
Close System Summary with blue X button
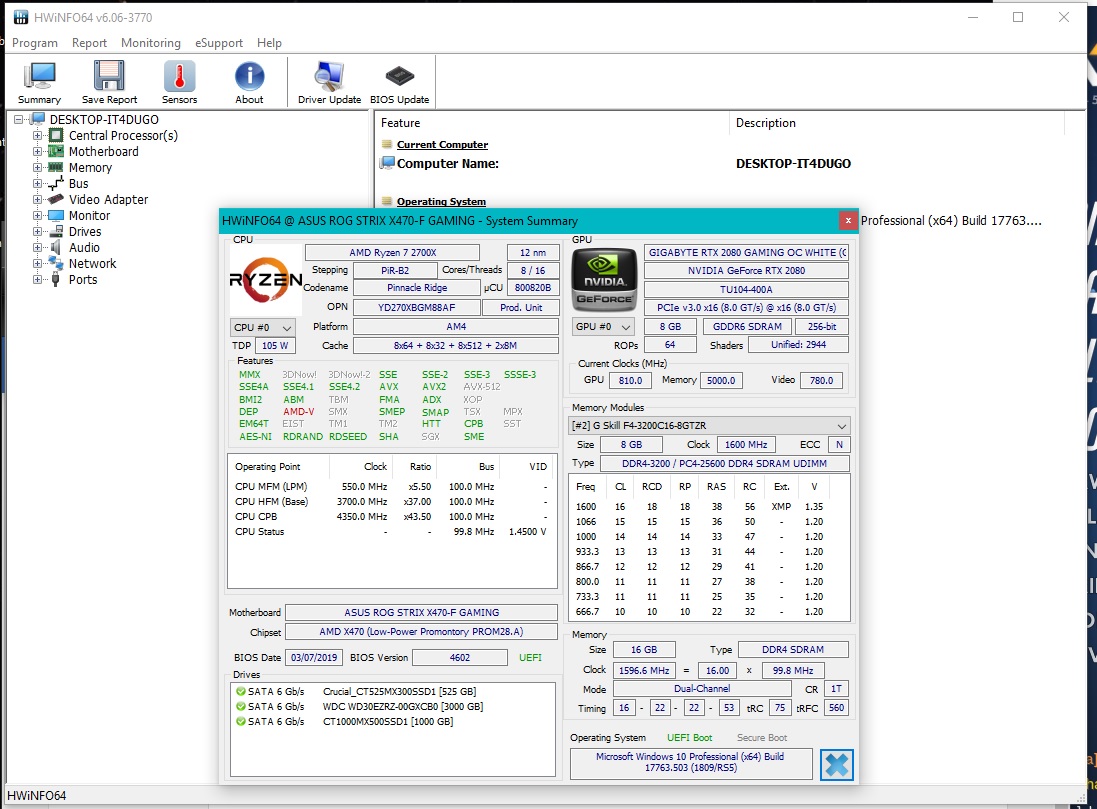point(836,764)
